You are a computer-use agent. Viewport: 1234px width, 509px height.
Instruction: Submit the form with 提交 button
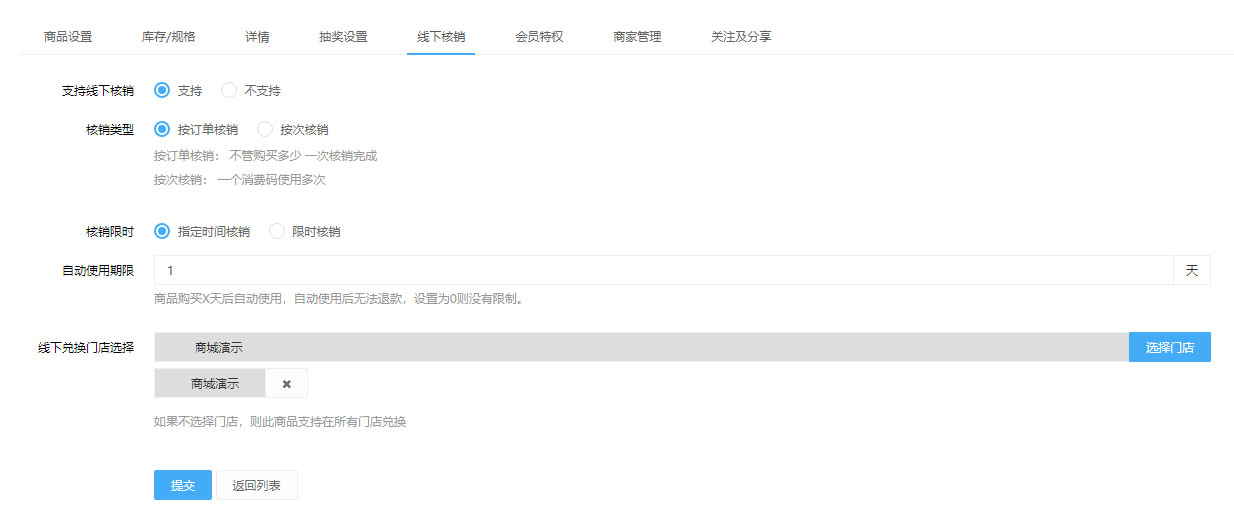pos(183,485)
